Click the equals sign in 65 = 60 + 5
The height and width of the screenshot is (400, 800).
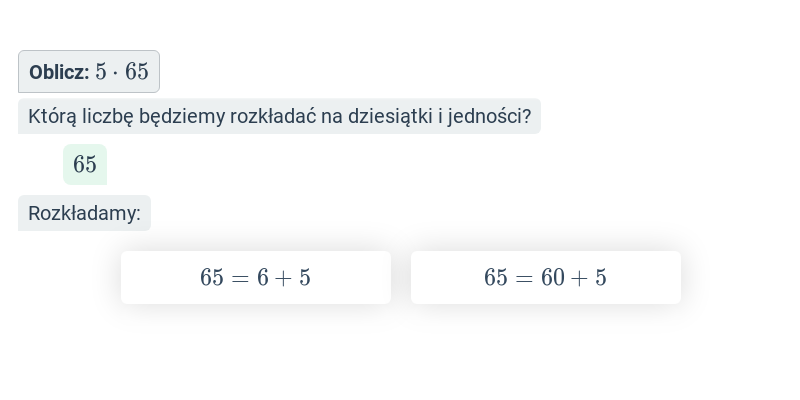(x=524, y=278)
